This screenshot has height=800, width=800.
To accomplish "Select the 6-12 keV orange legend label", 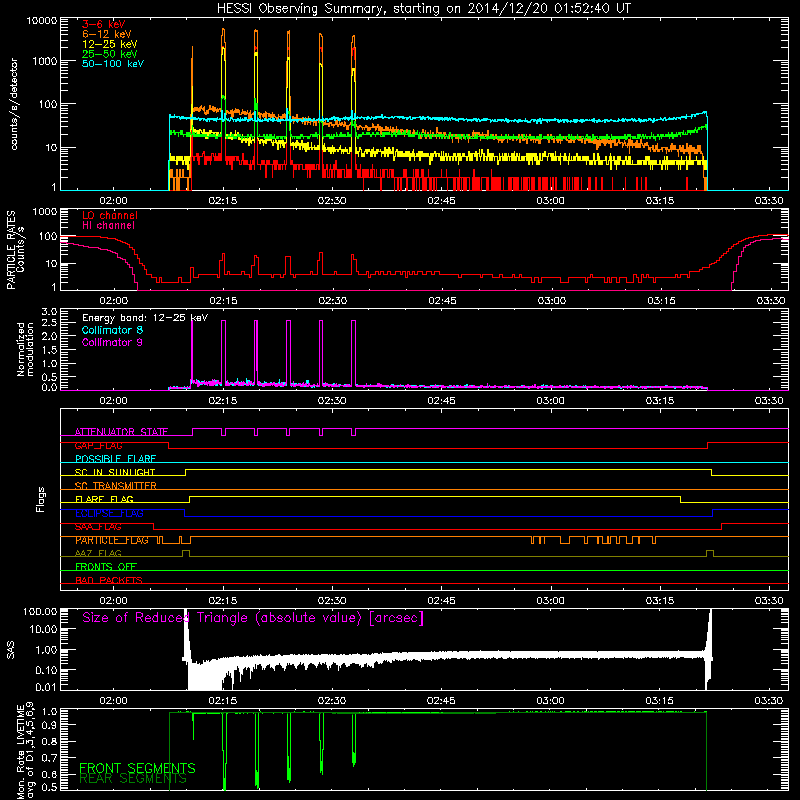I will [107, 34].
